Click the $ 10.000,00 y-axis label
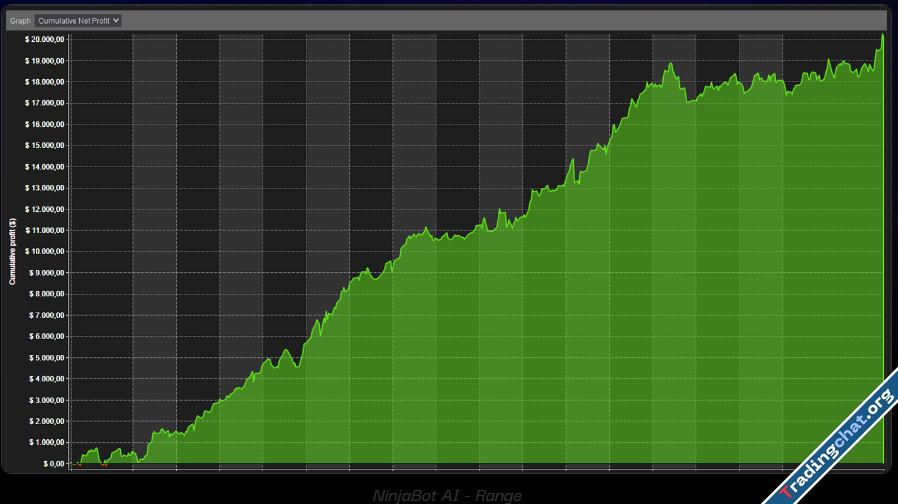898x504 pixels. tap(45, 251)
